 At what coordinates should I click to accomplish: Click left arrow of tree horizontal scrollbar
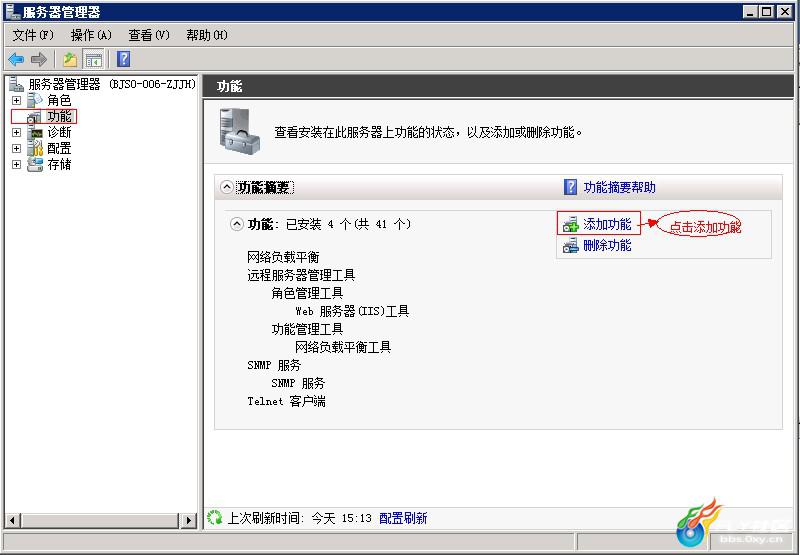(13, 520)
